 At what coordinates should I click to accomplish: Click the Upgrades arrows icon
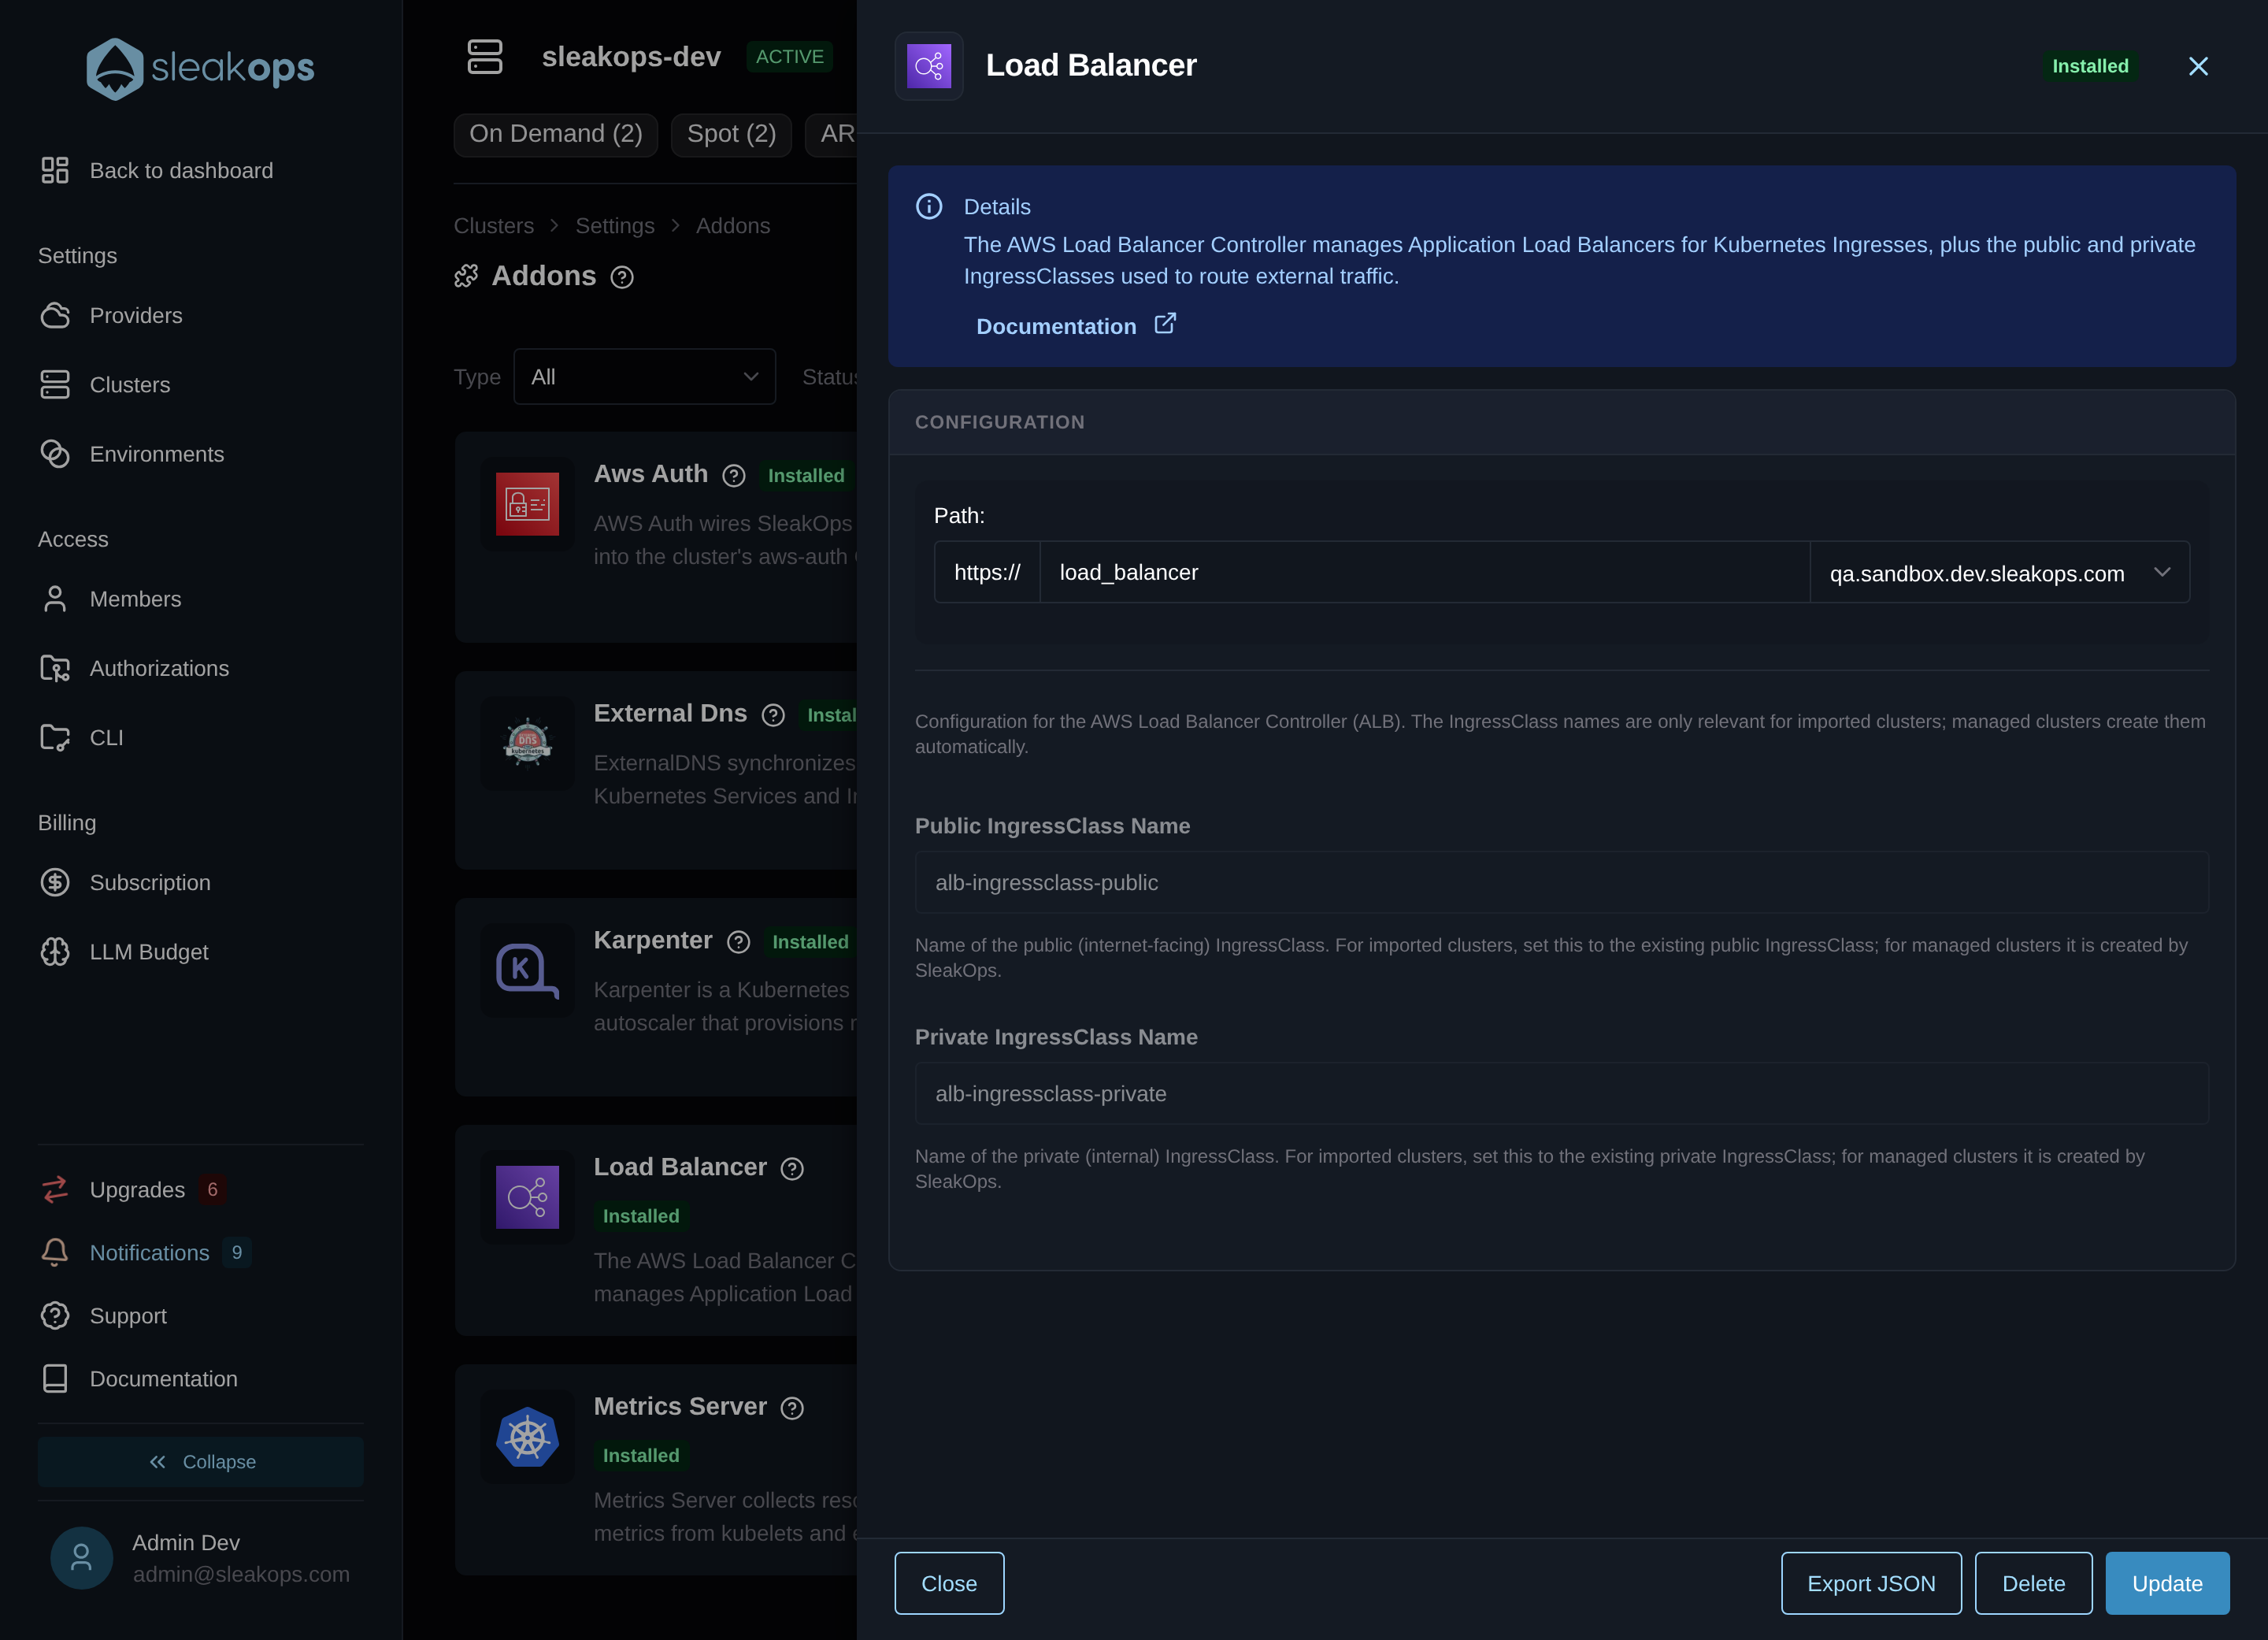click(x=55, y=1189)
